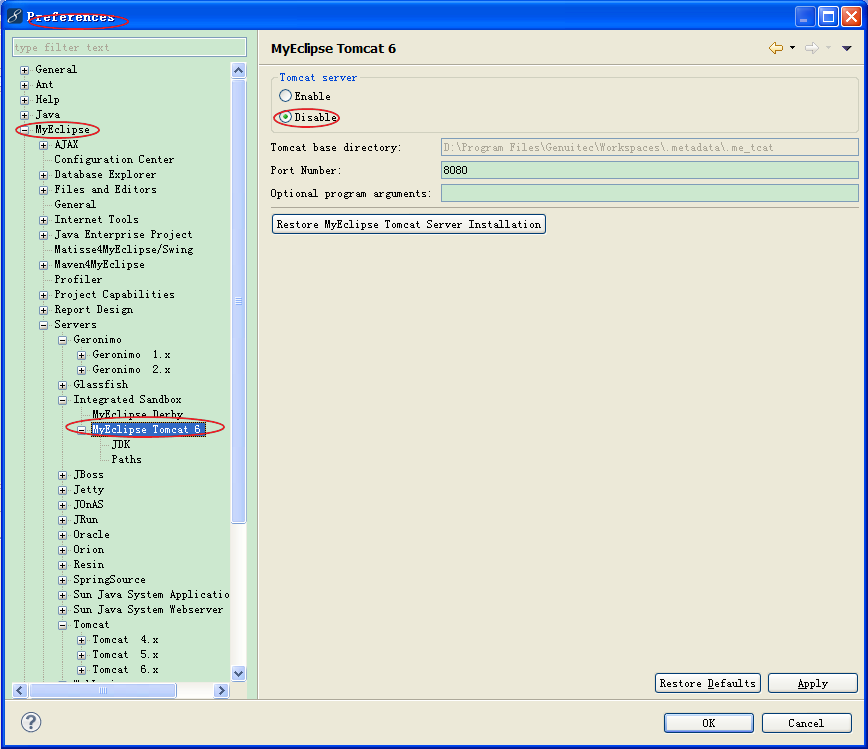Click the back navigation arrow icon
This screenshot has width=868, height=749.
click(776, 48)
